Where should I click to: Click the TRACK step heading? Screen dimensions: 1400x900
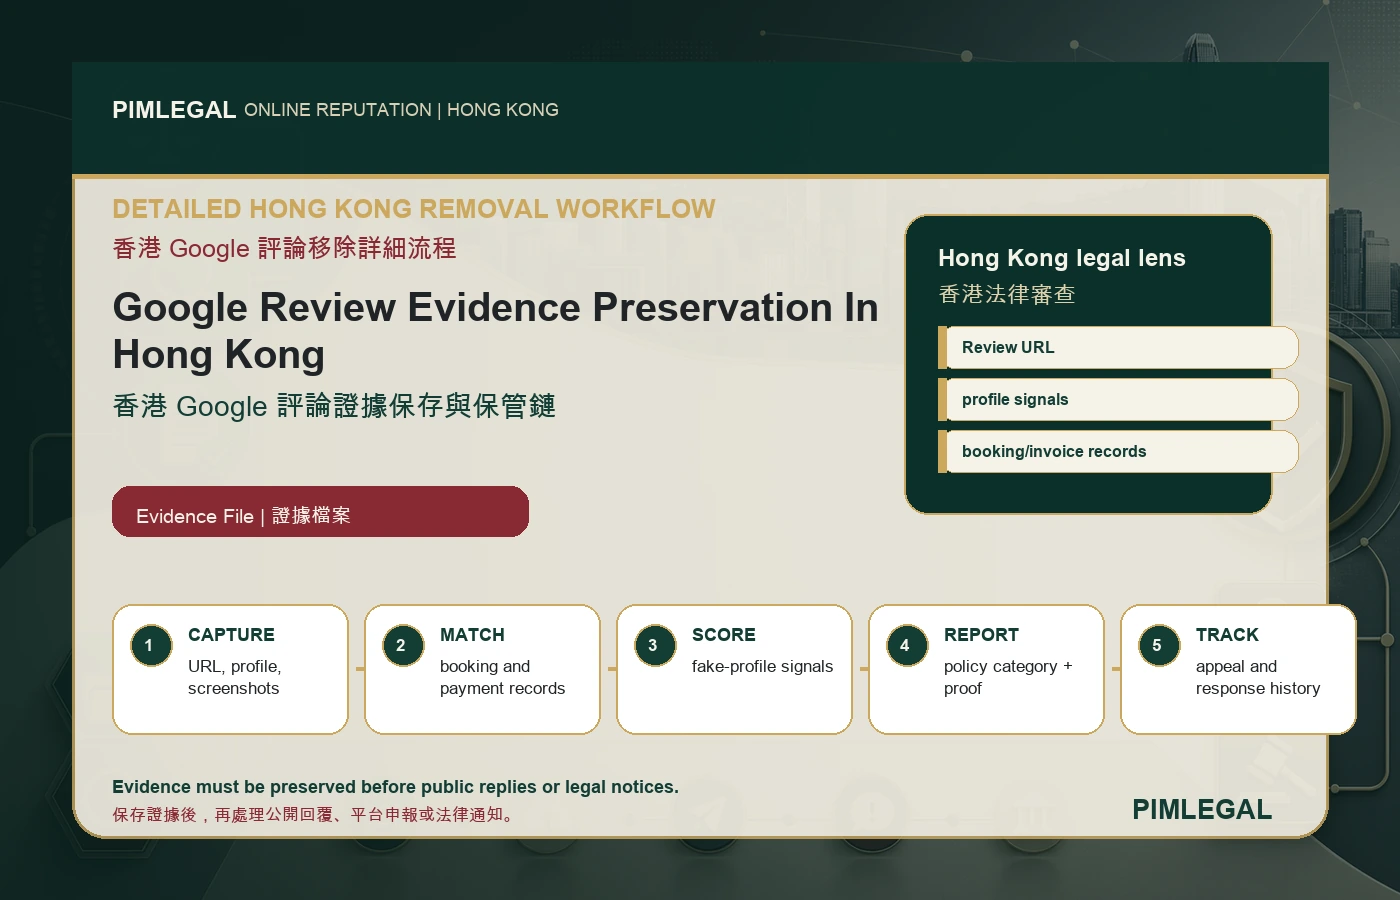click(1227, 635)
